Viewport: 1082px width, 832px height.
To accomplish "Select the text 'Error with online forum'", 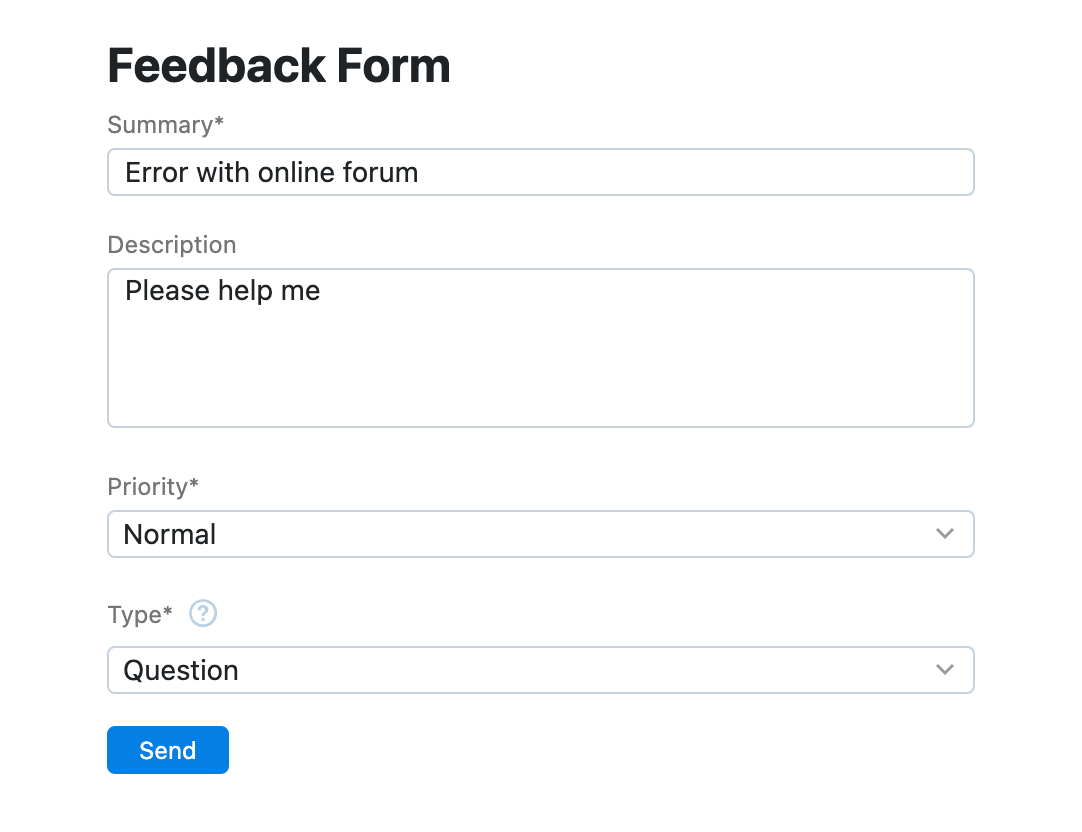I will tap(270, 172).
